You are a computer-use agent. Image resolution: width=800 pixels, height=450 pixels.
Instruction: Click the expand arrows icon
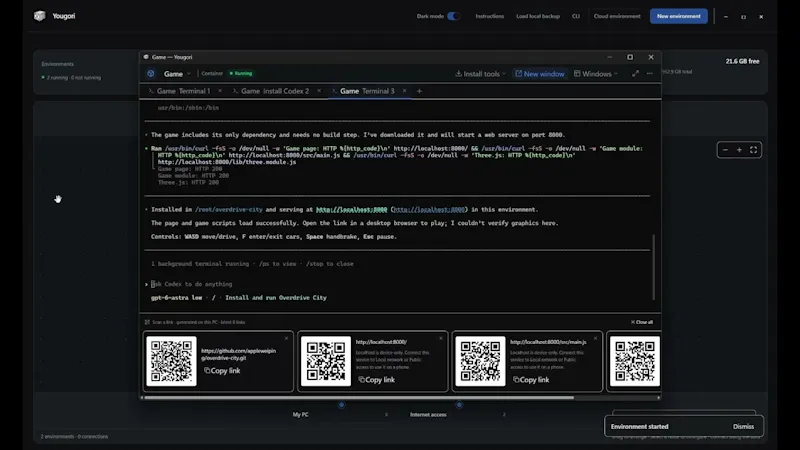[635, 74]
